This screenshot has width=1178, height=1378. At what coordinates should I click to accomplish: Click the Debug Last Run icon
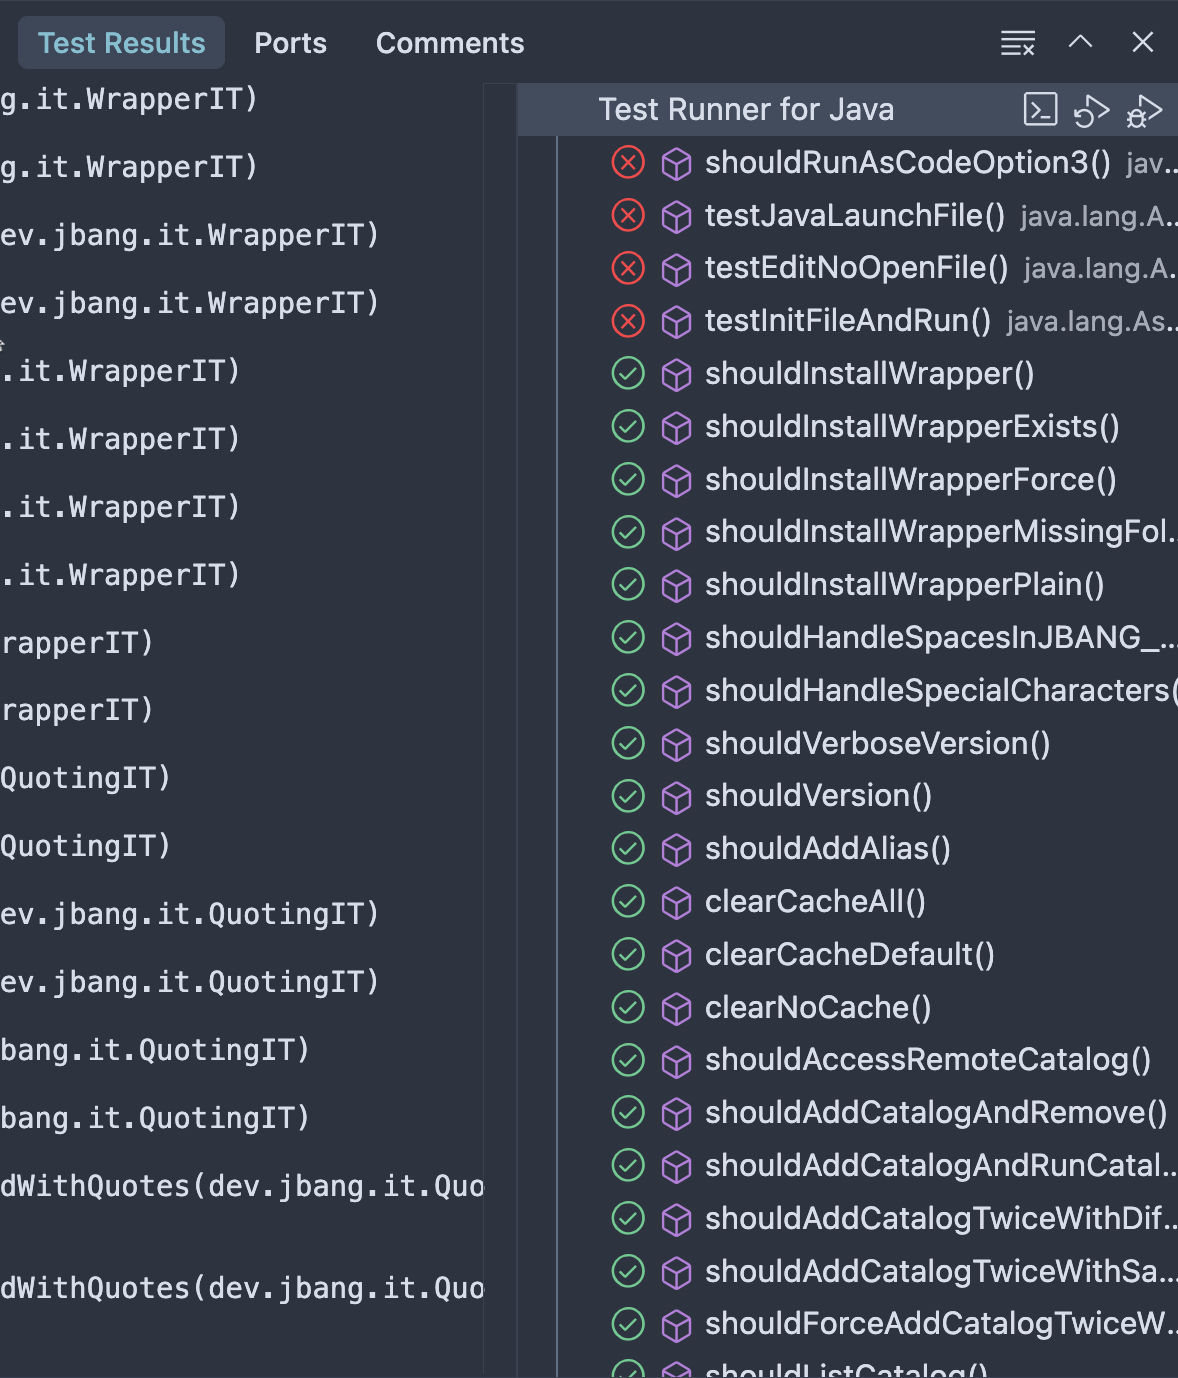click(1143, 110)
